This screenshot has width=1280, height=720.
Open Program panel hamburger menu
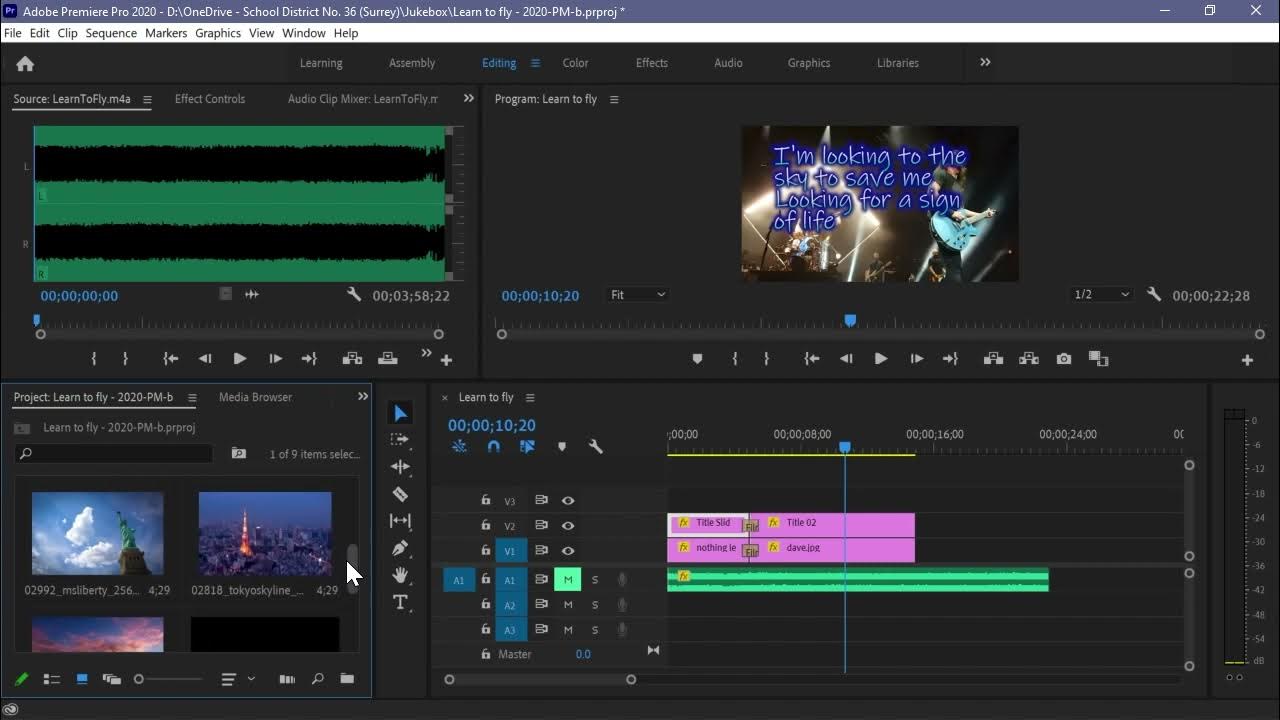(x=614, y=100)
